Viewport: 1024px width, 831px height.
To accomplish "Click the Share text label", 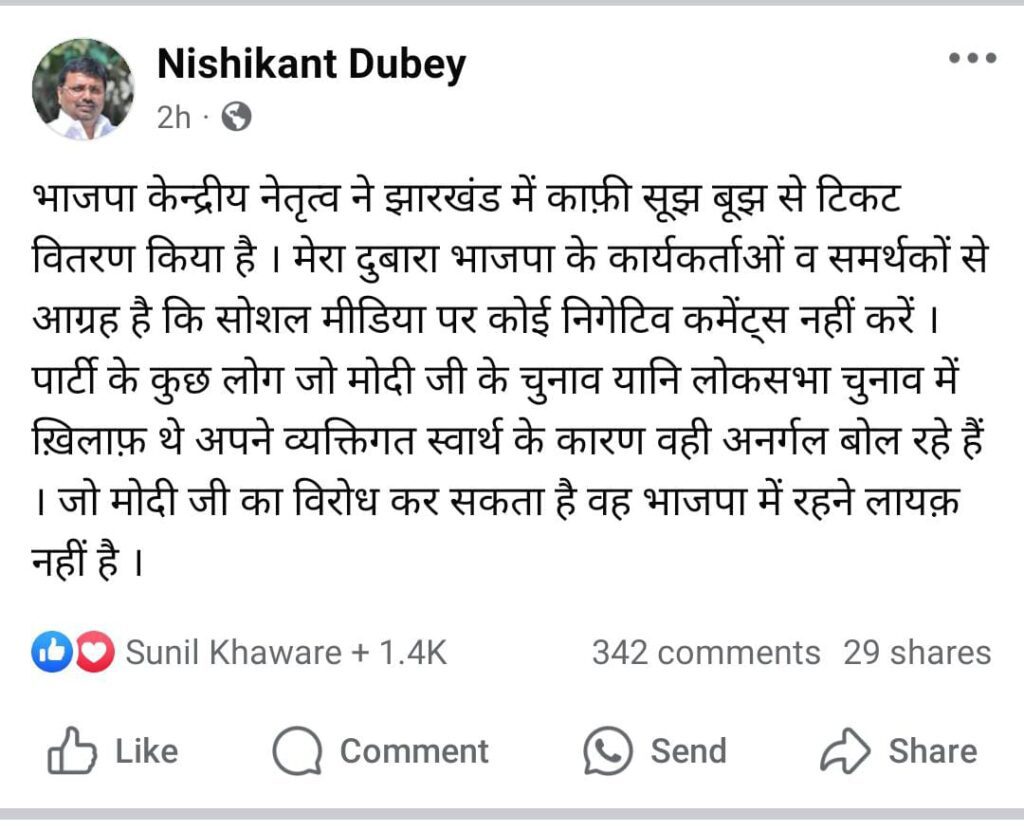I will (x=932, y=751).
